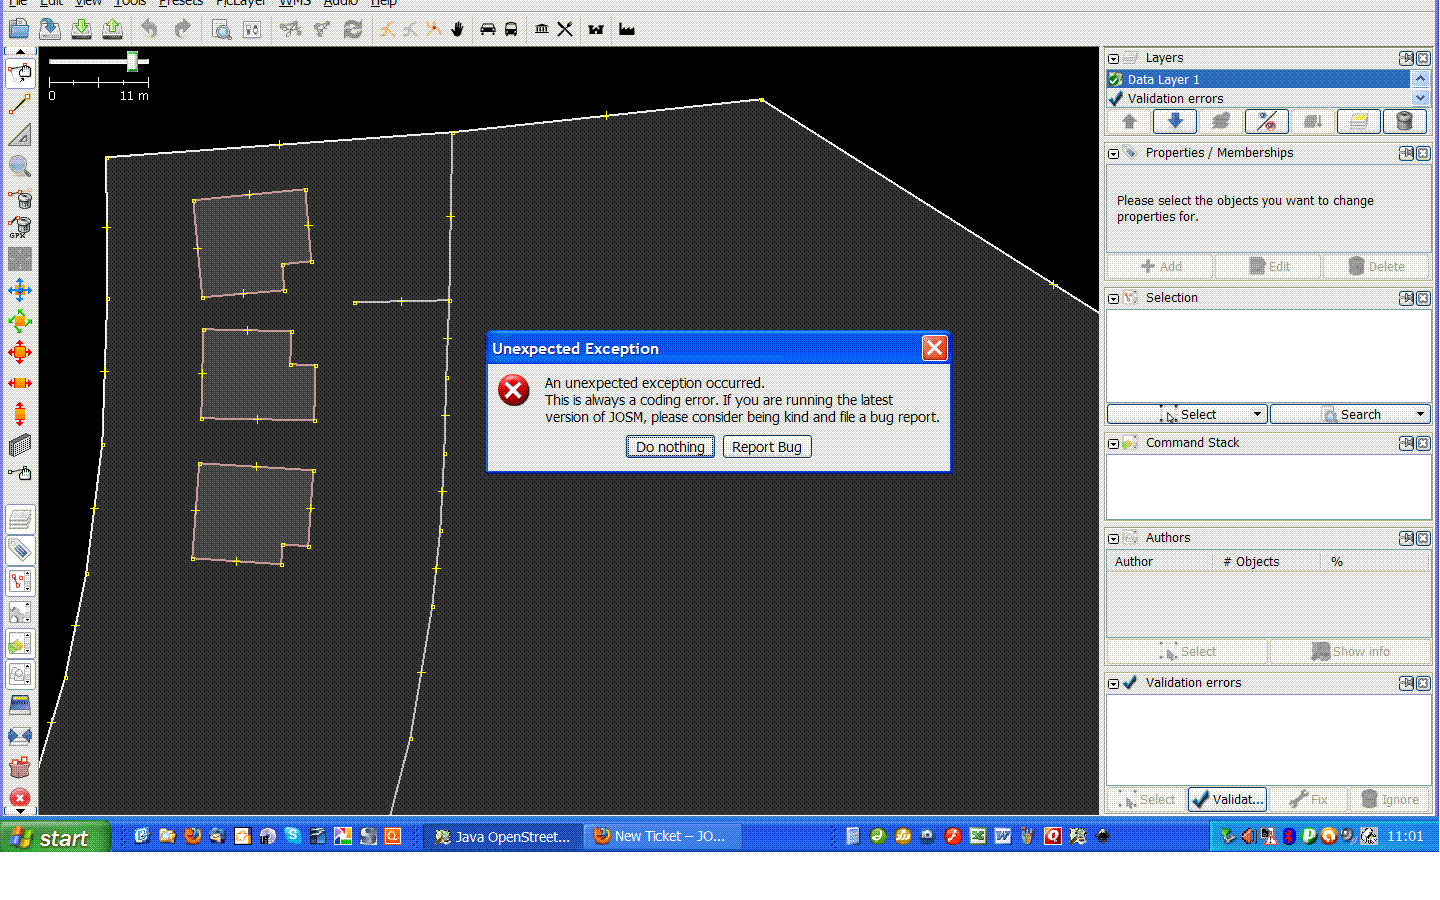Dismiss the error with Do nothing
Screen dimensions: 1440x900
click(x=670, y=447)
